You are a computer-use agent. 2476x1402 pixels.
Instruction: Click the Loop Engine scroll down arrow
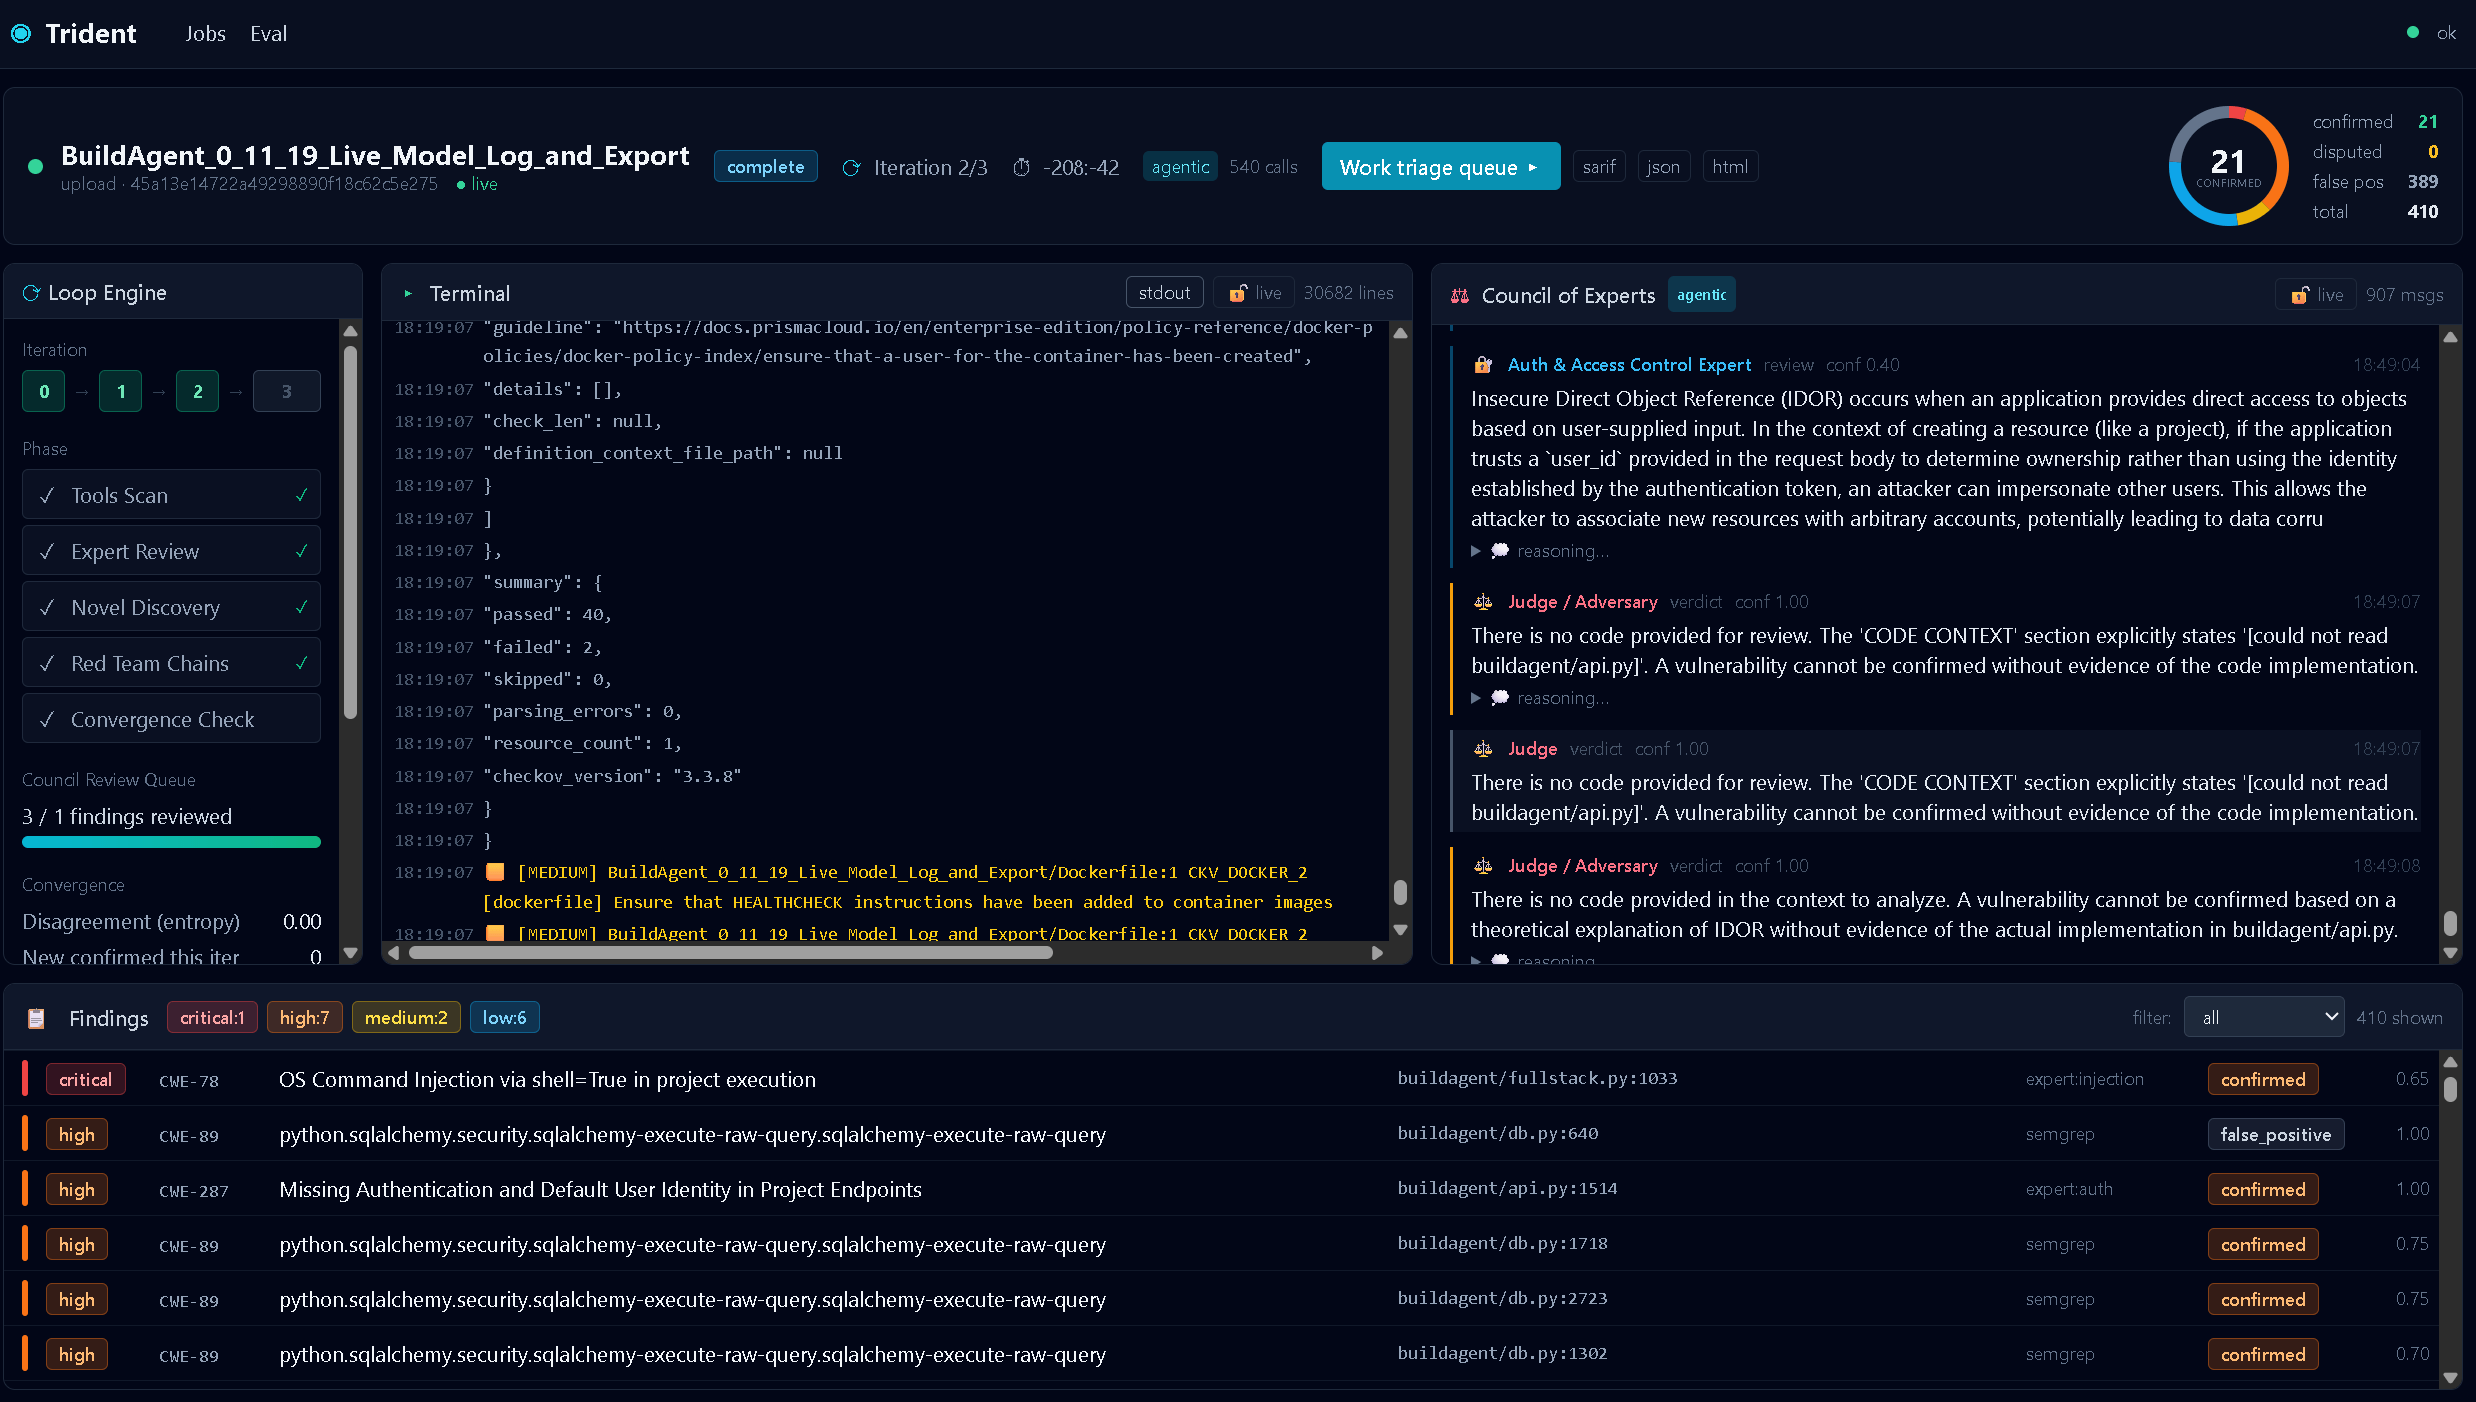350,953
